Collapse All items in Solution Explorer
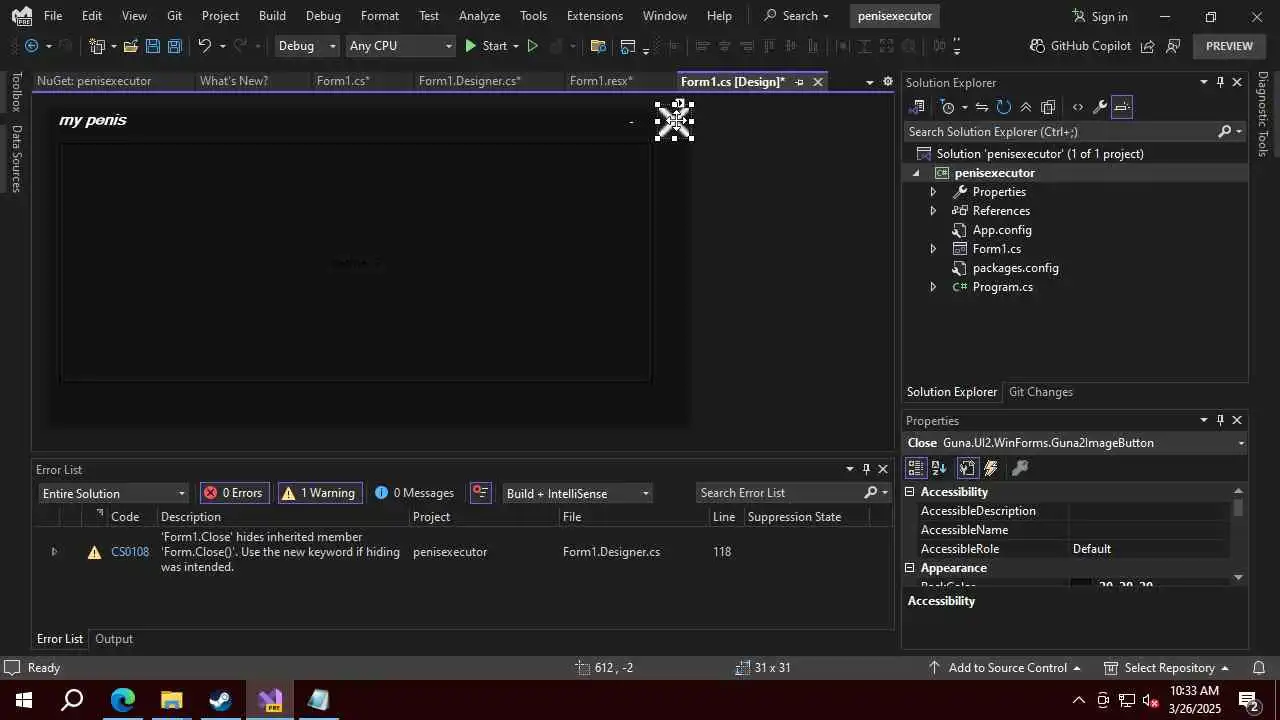This screenshot has width=1280, height=720. (x=1026, y=107)
